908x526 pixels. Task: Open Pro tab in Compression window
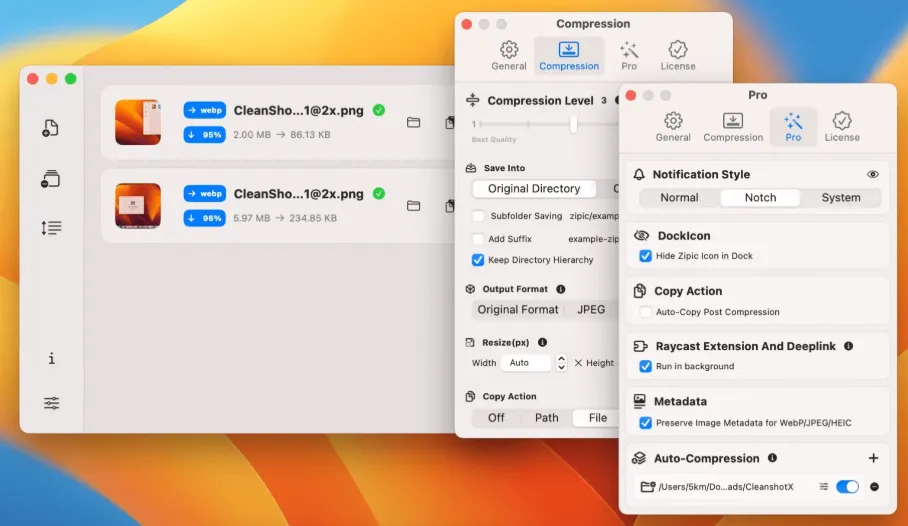[629, 56]
